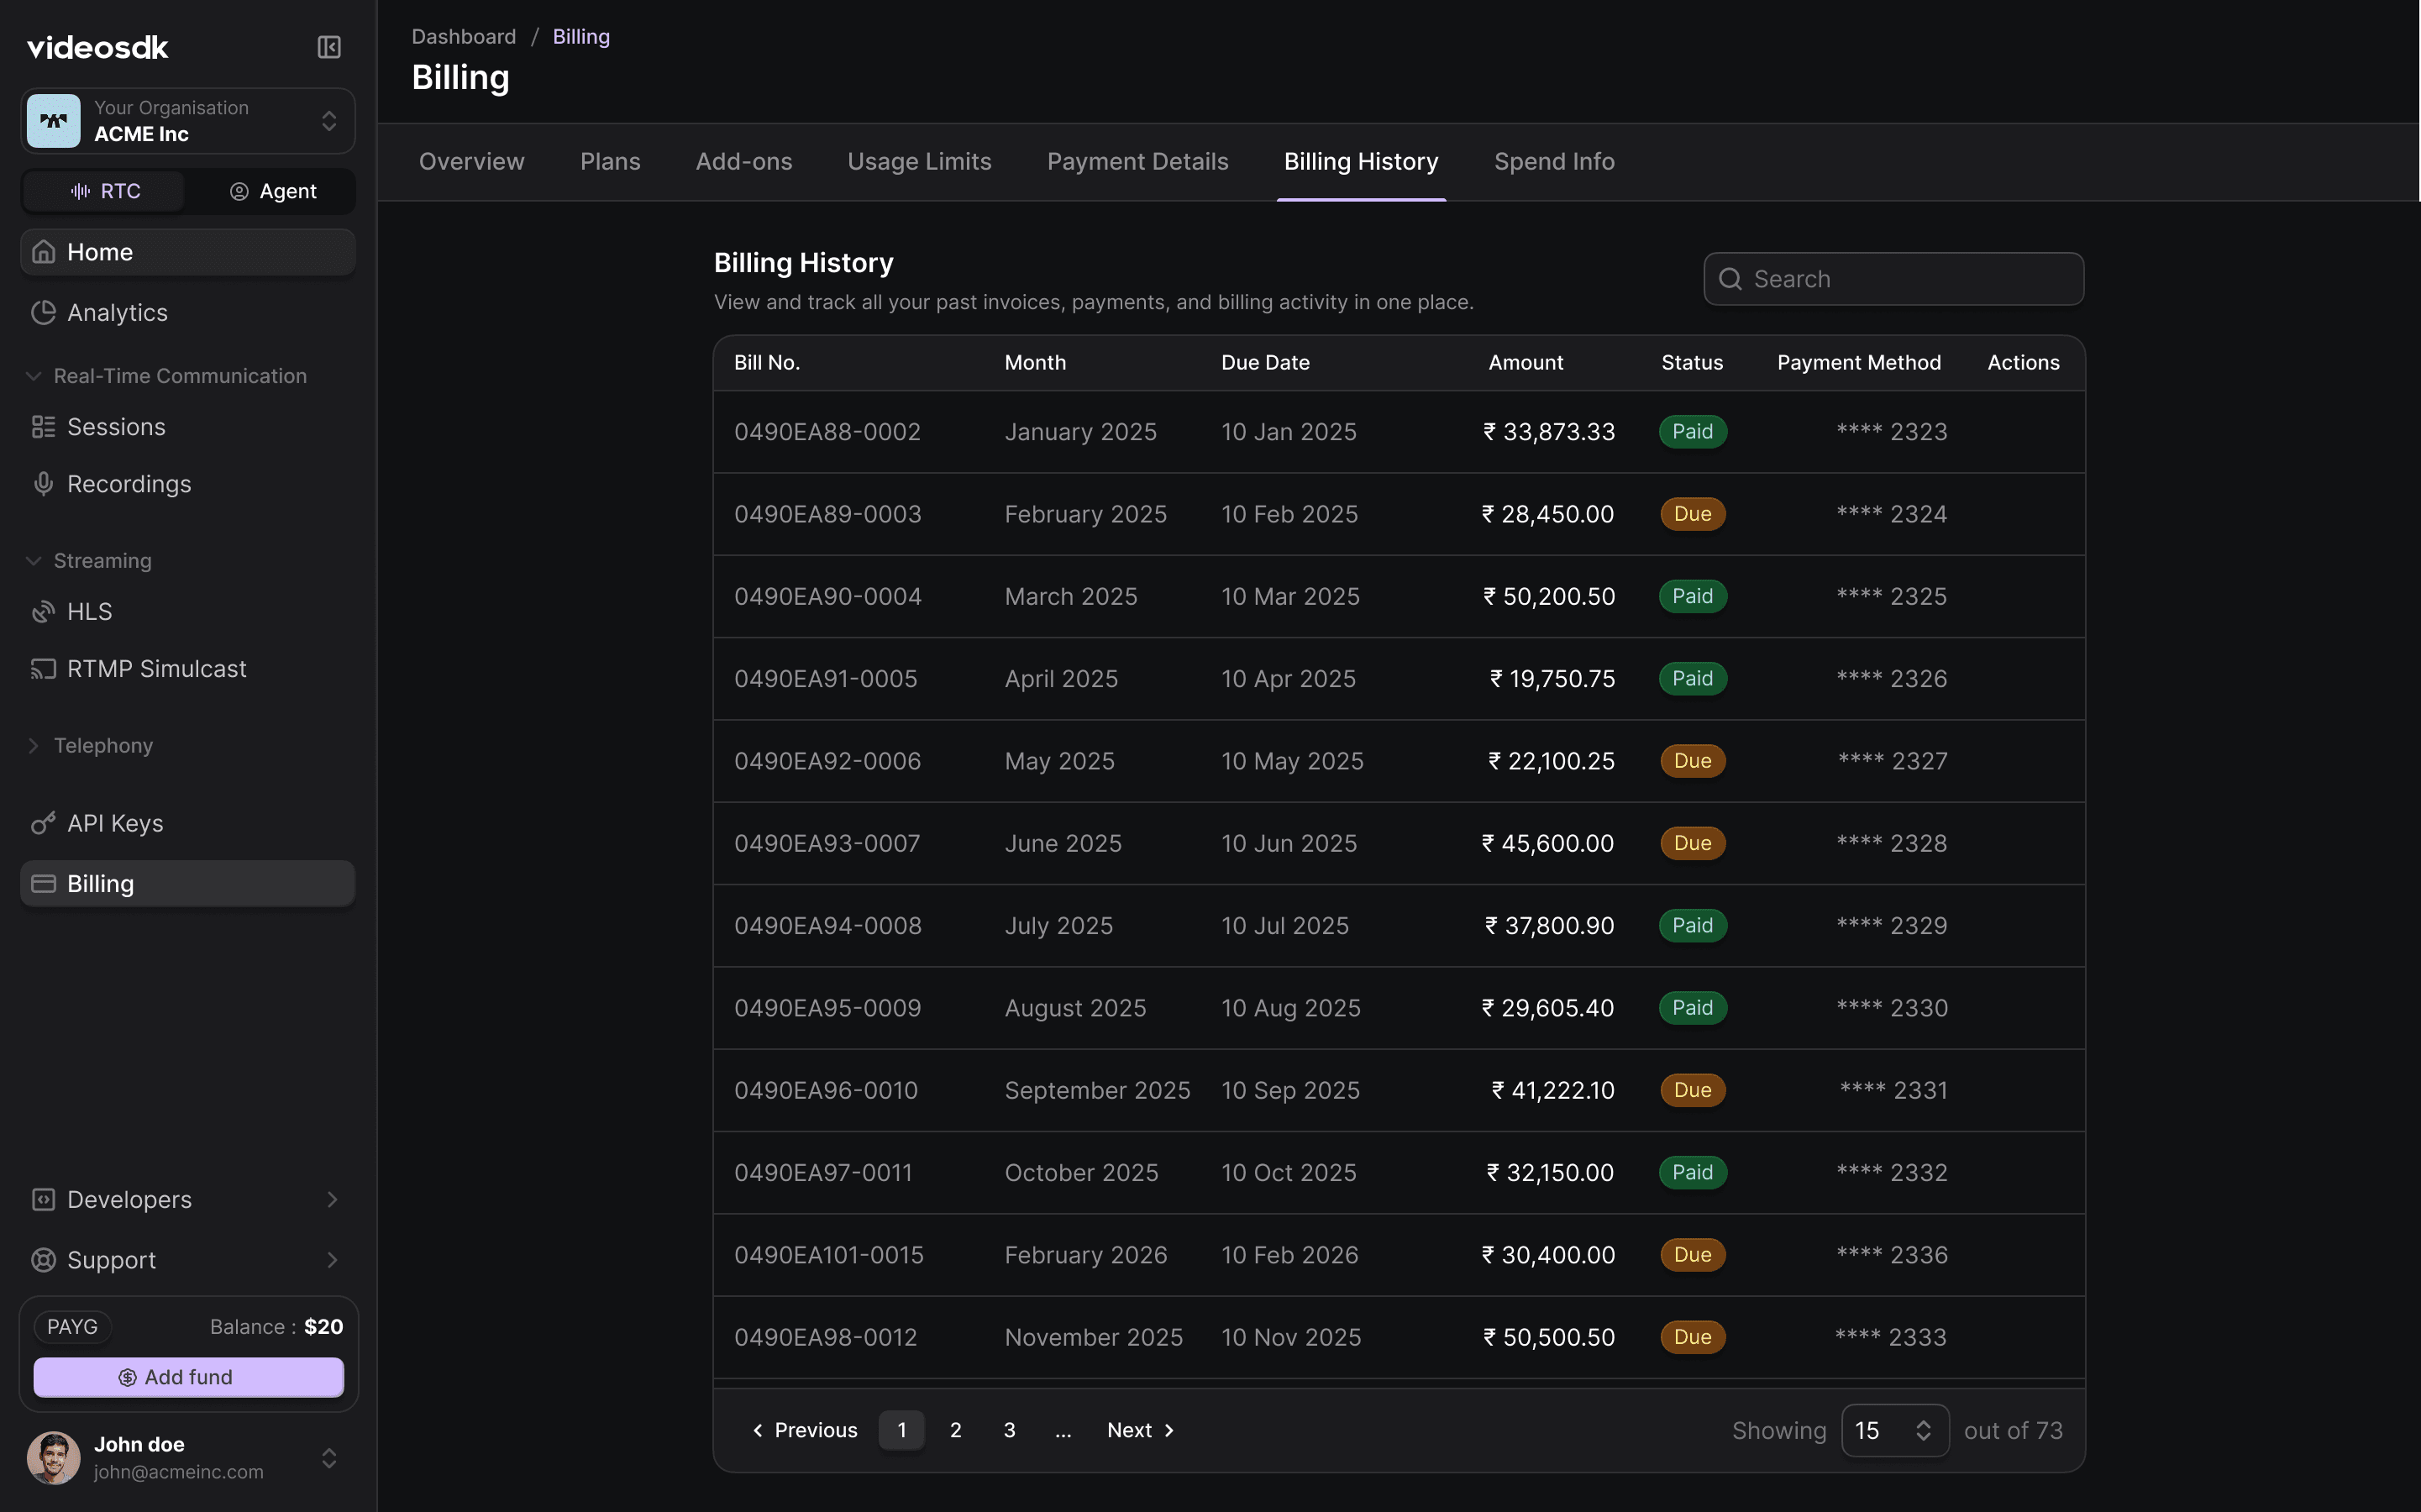Click inside the billing history search field
2421x1512 pixels.
click(x=1891, y=278)
